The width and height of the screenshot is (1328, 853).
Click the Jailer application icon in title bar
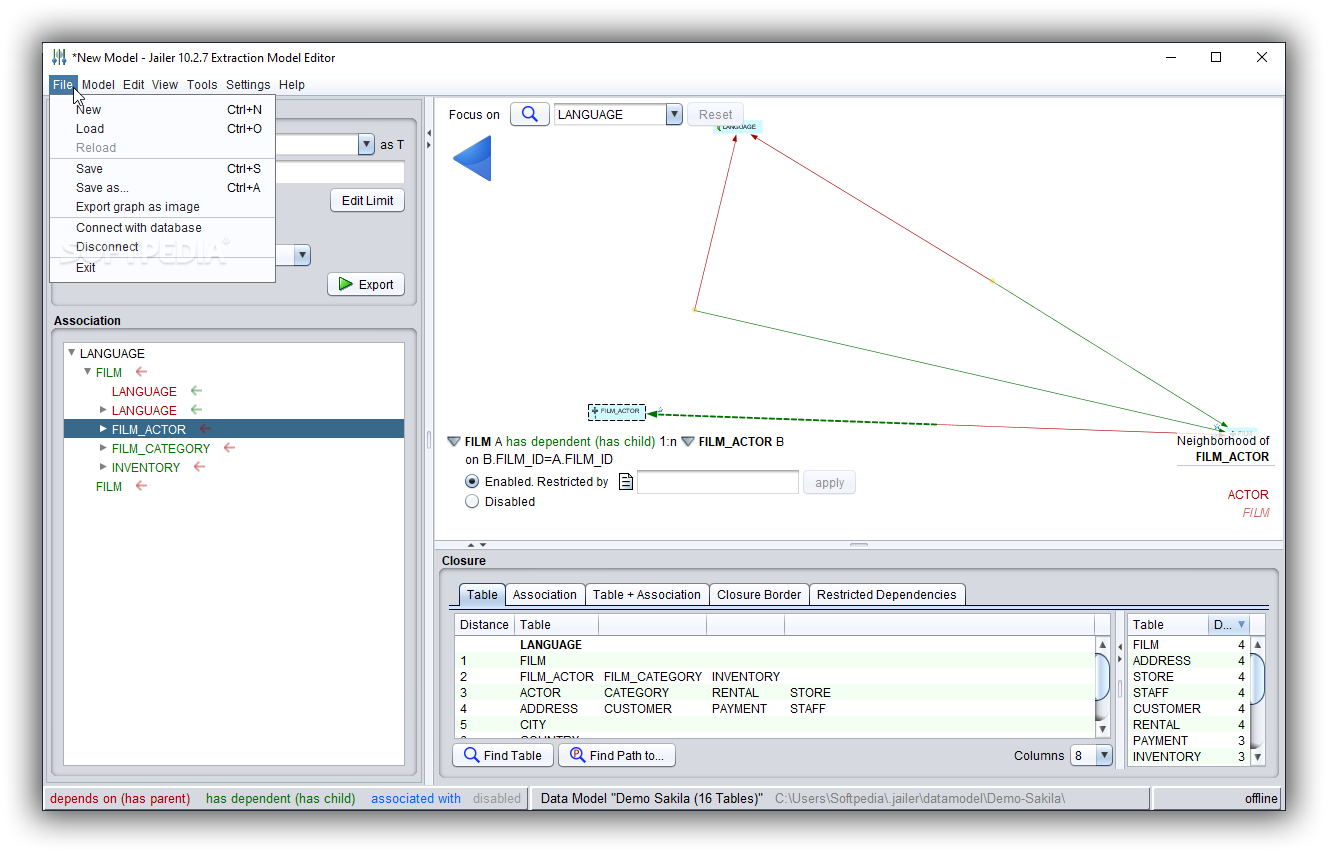[59, 57]
